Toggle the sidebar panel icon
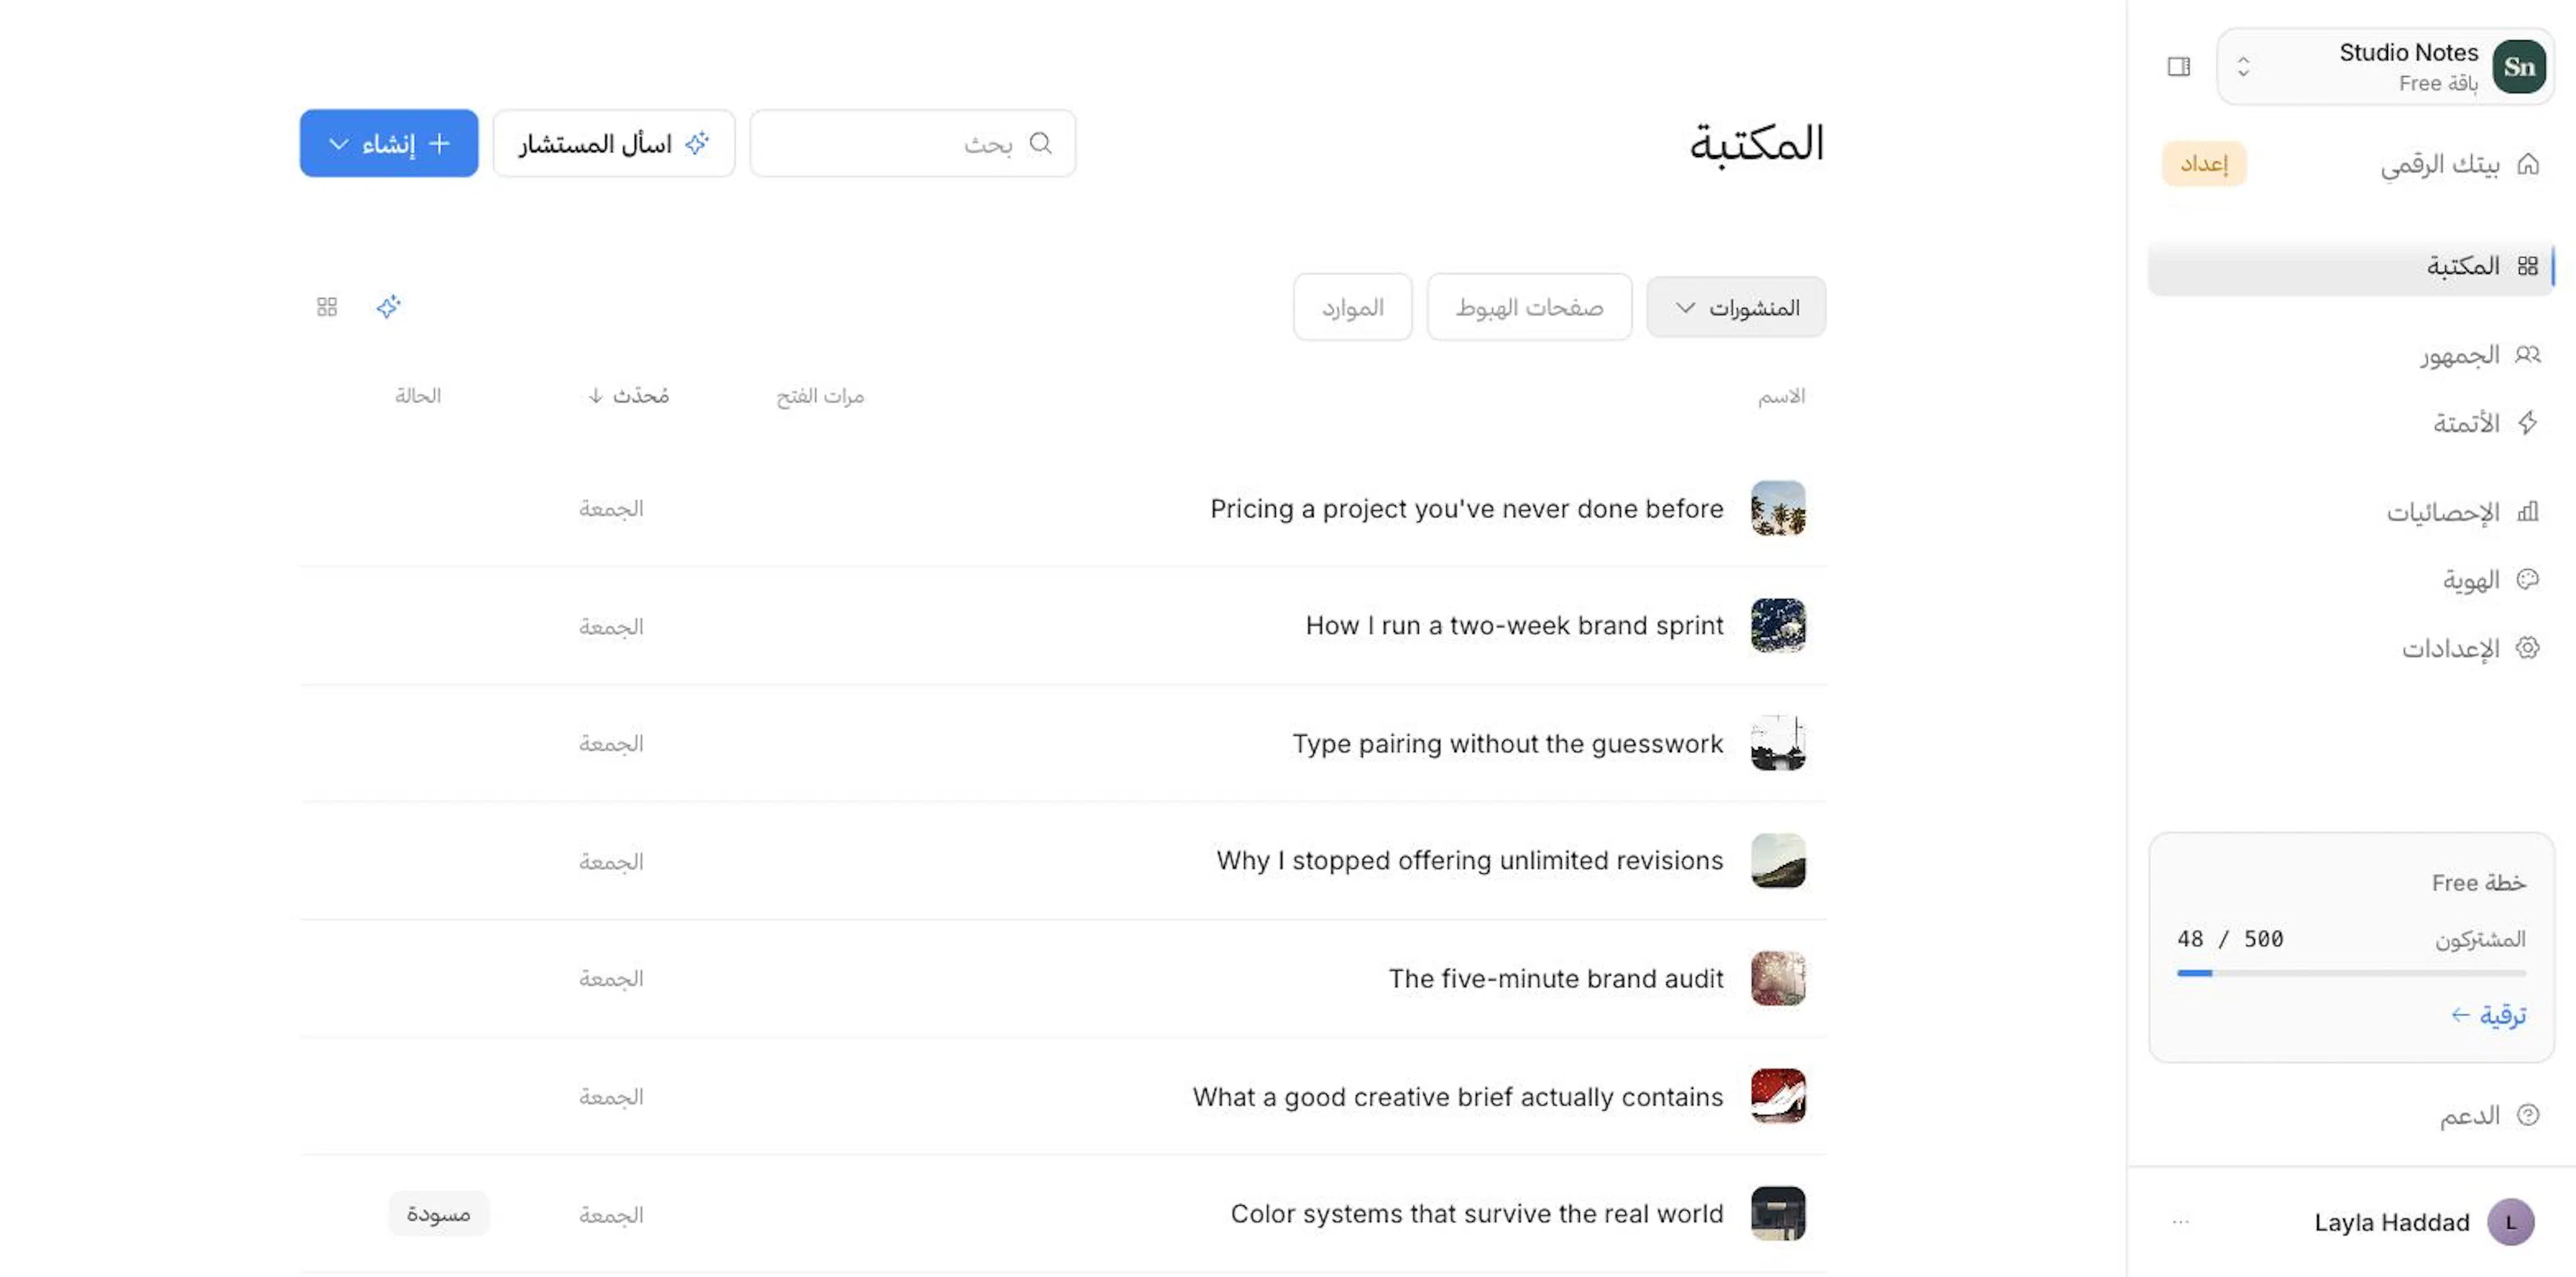The width and height of the screenshot is (2576, 1277). 2179,66
